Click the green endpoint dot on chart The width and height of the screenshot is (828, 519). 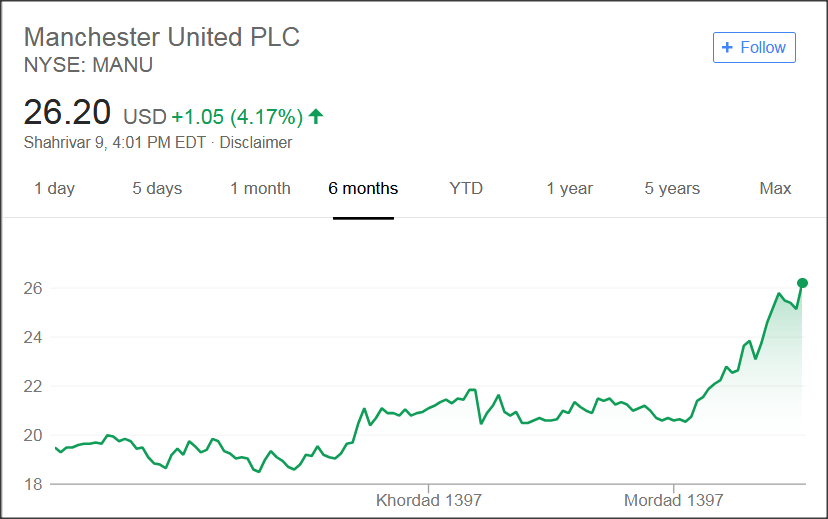point(802,283)
